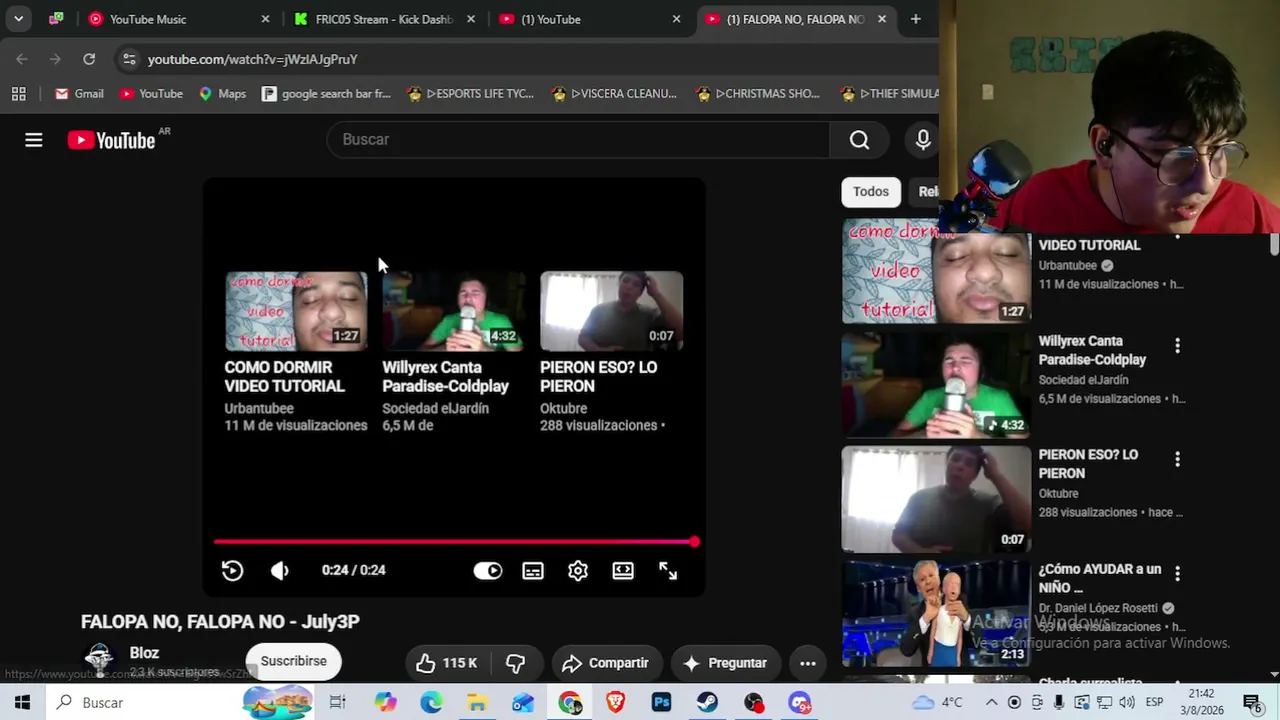Toggle the autoplay switch in the player
The image size is (1280, 720).
coord(488,571)
